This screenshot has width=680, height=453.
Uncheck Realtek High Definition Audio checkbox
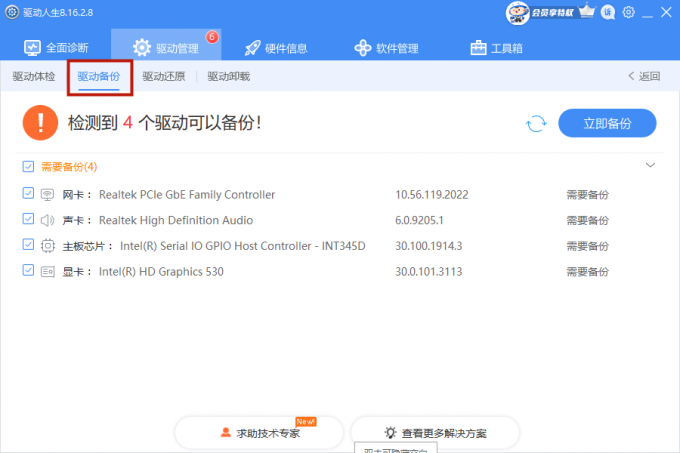point(28,219)
